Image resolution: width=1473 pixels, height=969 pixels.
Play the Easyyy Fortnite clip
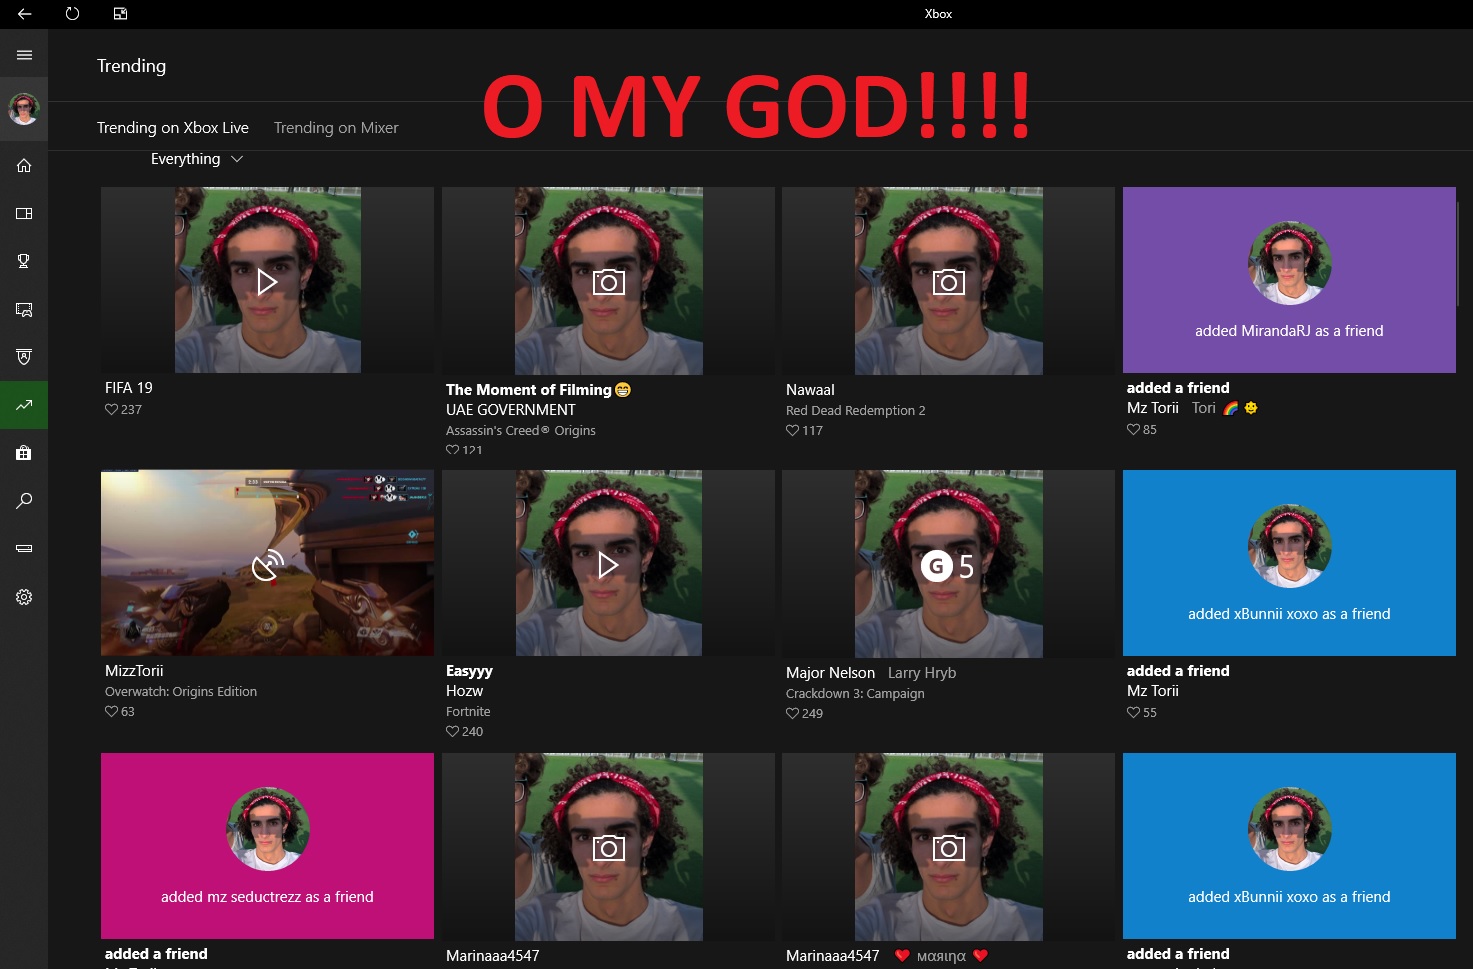click(607, 565)
